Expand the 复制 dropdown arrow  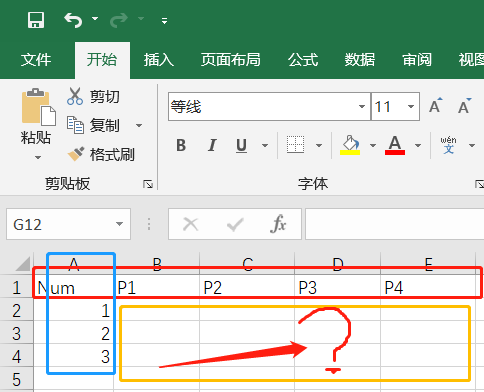[139, 126]
